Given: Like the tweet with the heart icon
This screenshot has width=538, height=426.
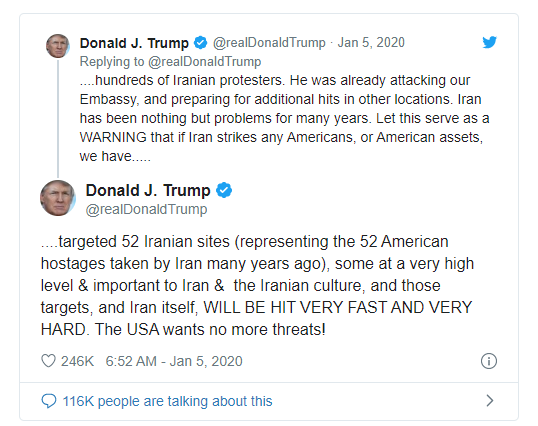Looking at the screenshot, I should pyautogui.click(x=48, y=361).
